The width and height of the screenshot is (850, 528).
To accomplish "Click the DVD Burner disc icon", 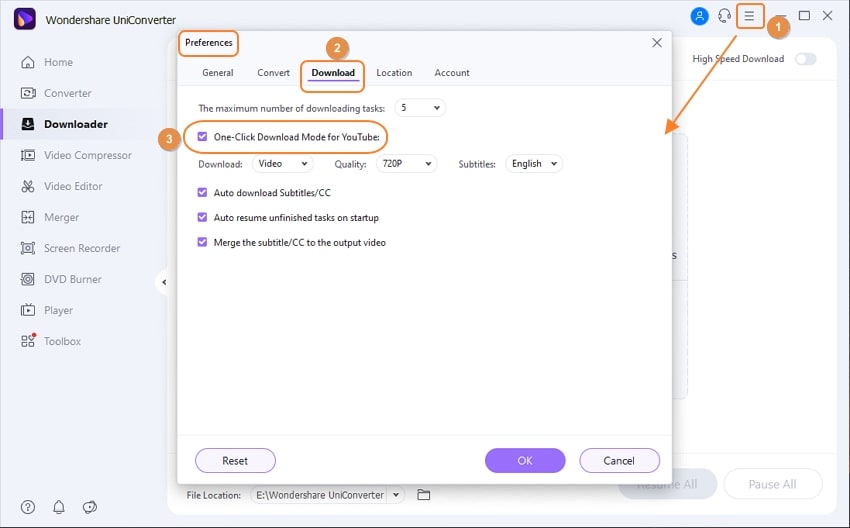I will click(28, 279).
